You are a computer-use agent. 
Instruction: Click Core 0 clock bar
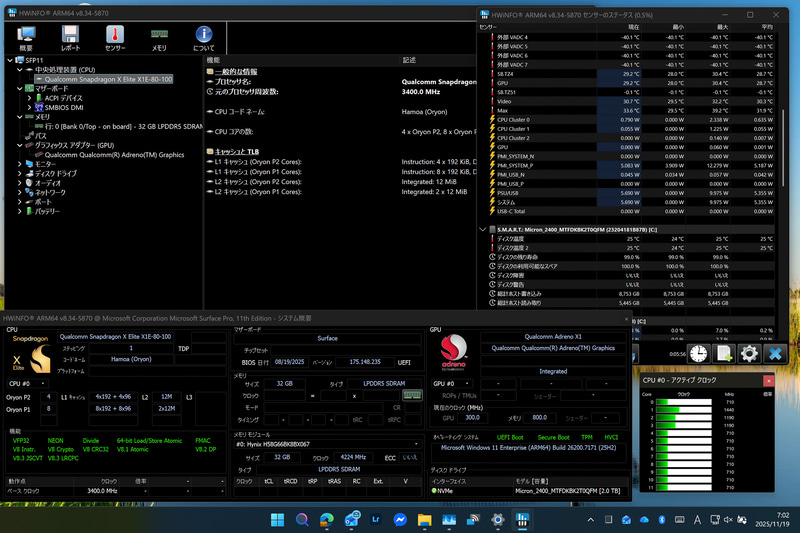click(x=684, y=402)
